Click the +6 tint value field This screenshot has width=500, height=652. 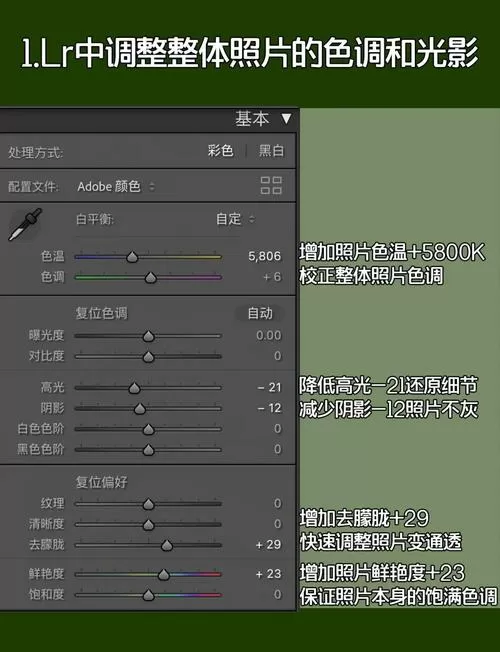pos(272,277)
